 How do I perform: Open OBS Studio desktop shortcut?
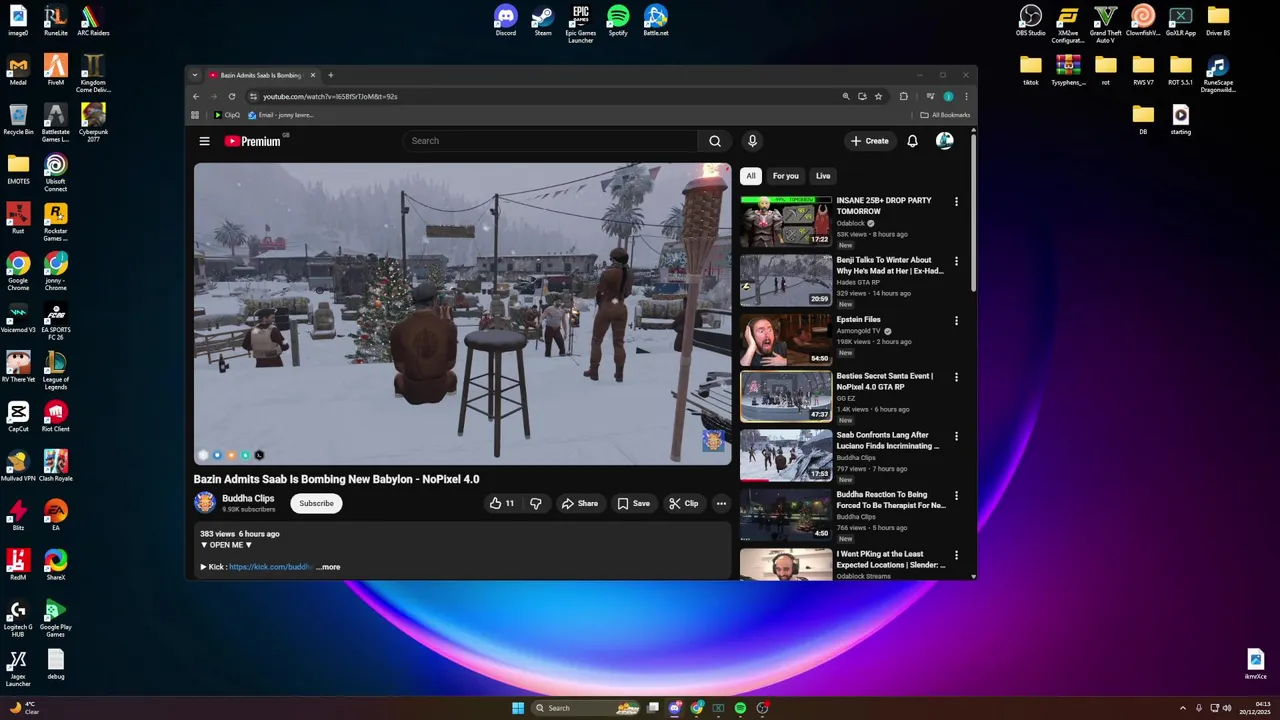1030,20
